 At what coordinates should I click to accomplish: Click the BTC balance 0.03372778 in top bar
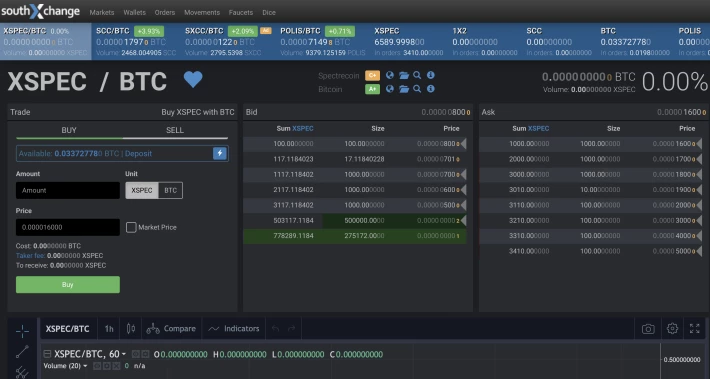[626, 42]
